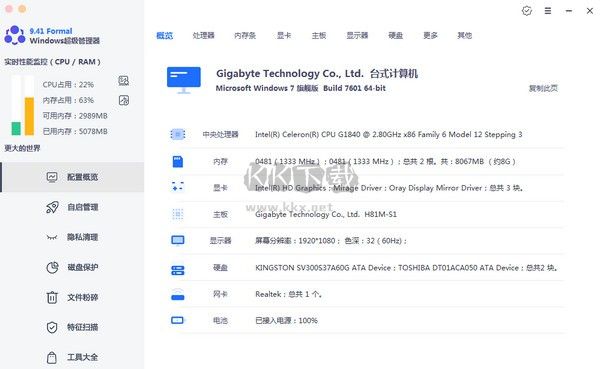This screenshot has height=369, width=600.
Task: Open 隐私清理 in the sidebar
Action: point(73,237)
